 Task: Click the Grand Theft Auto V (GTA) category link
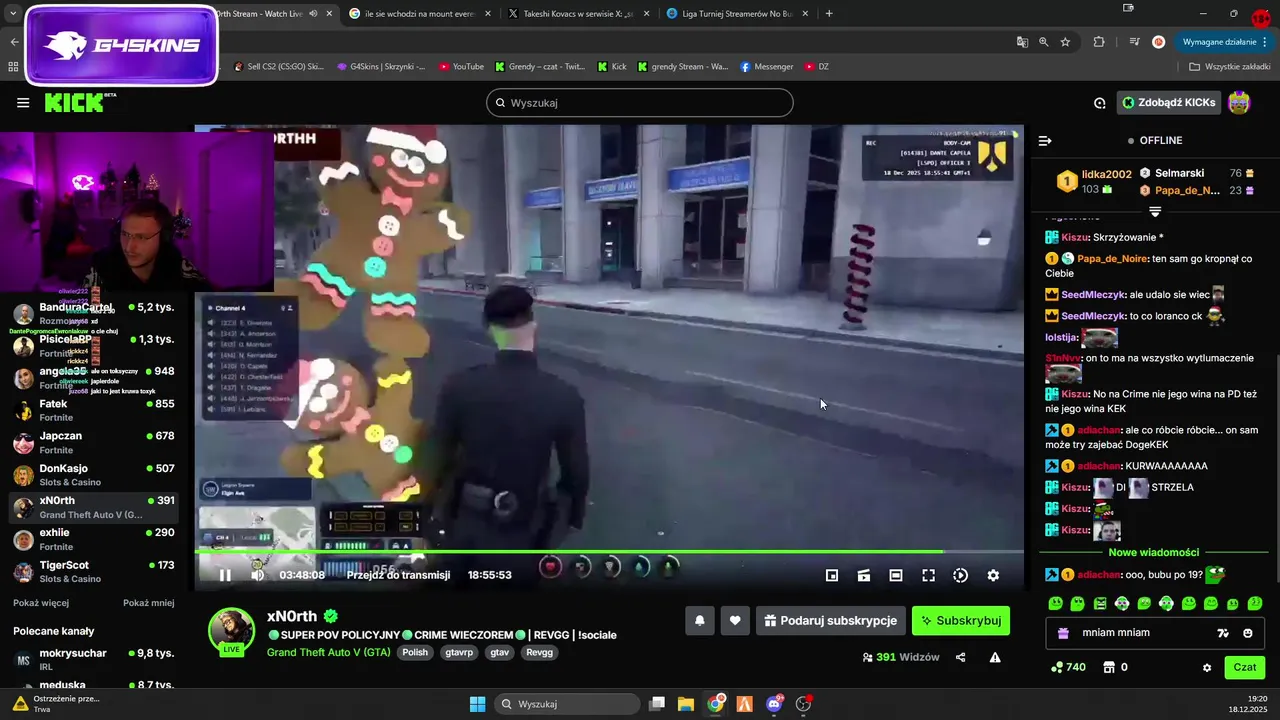(x=329, y=652)
